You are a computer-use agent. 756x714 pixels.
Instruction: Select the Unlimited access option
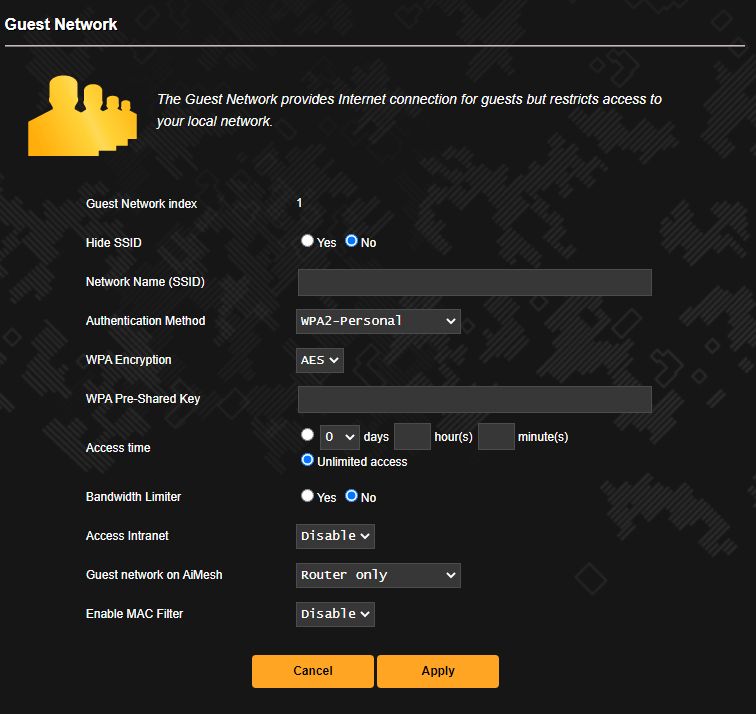307,460
